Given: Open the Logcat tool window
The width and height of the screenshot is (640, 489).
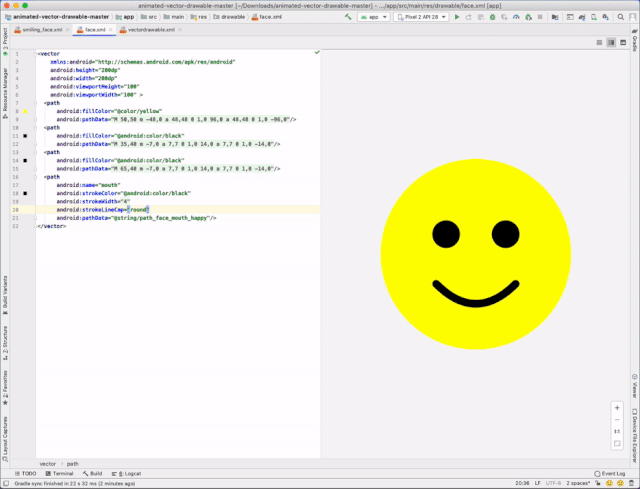Looking at the screenshot, I should click(x=128, y=473).
